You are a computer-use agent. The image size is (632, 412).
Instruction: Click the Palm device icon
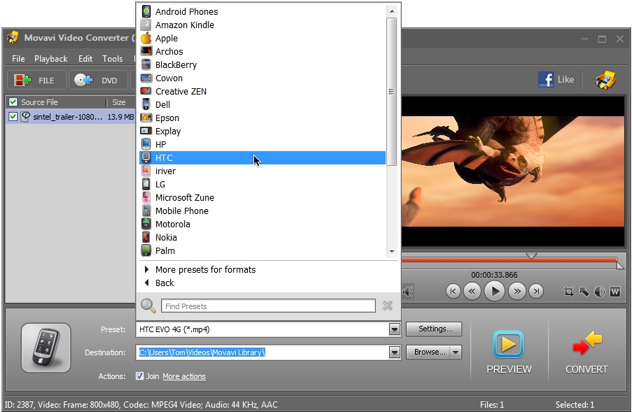(146, 250)
